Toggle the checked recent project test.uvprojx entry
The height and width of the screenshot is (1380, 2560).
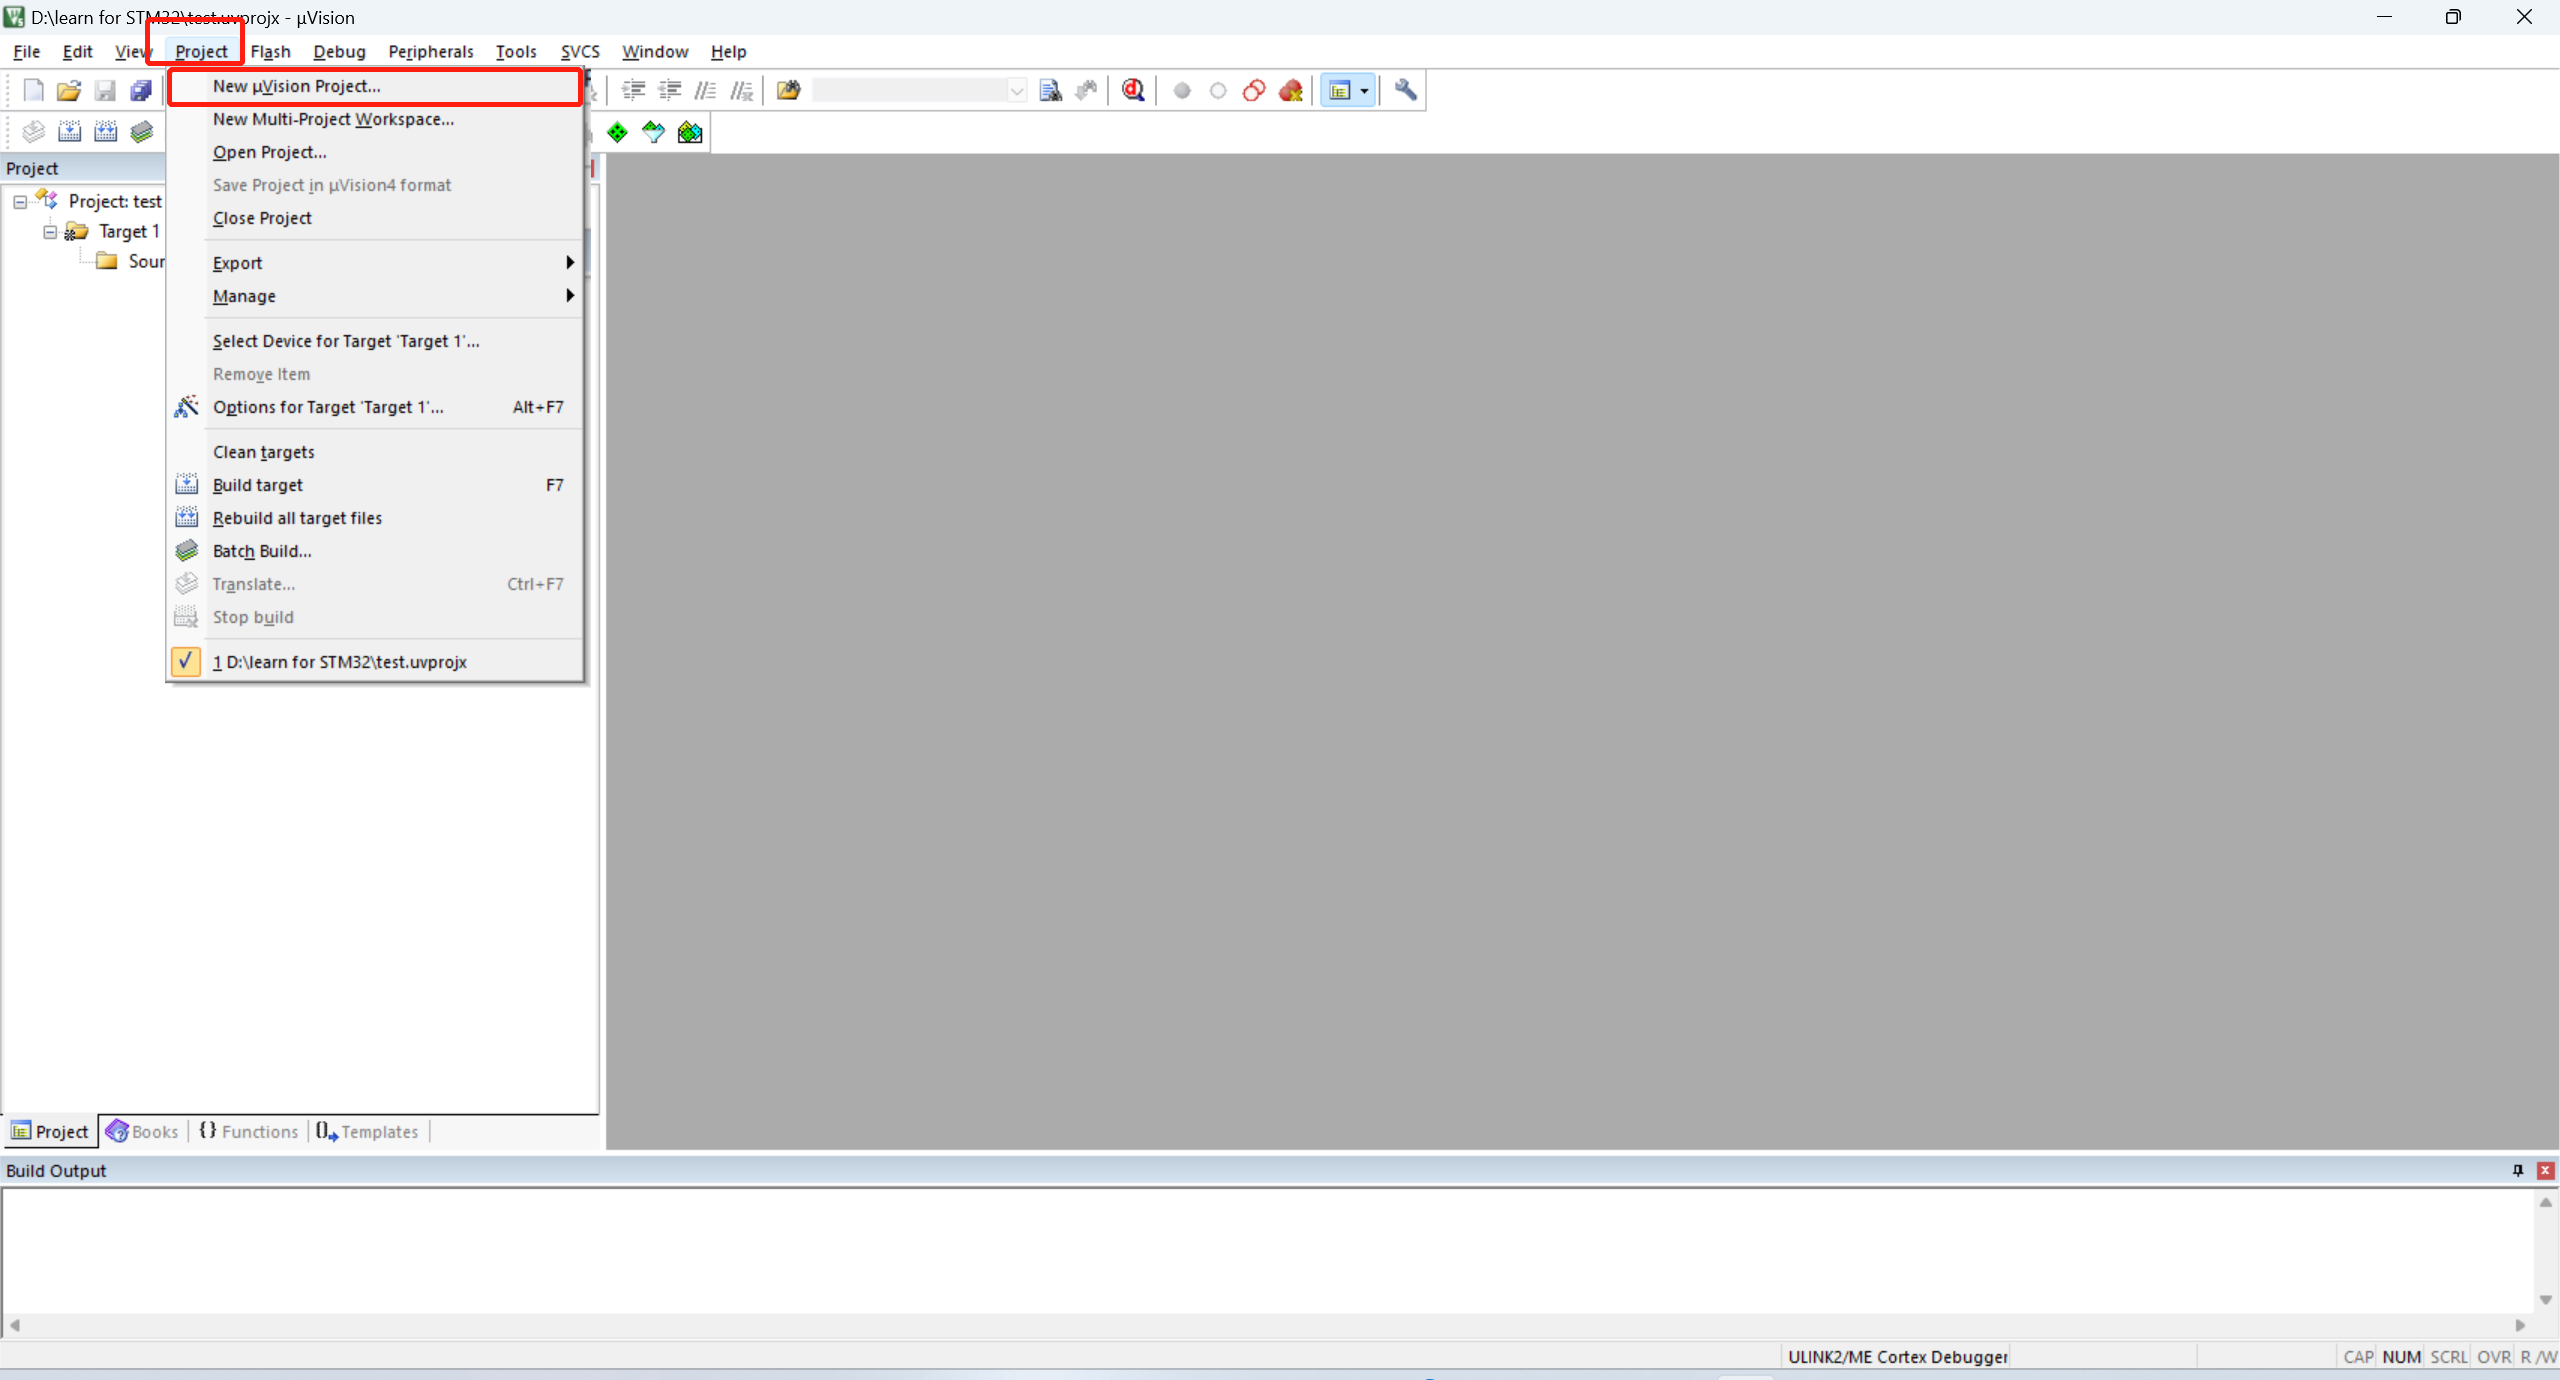point(338,662)
